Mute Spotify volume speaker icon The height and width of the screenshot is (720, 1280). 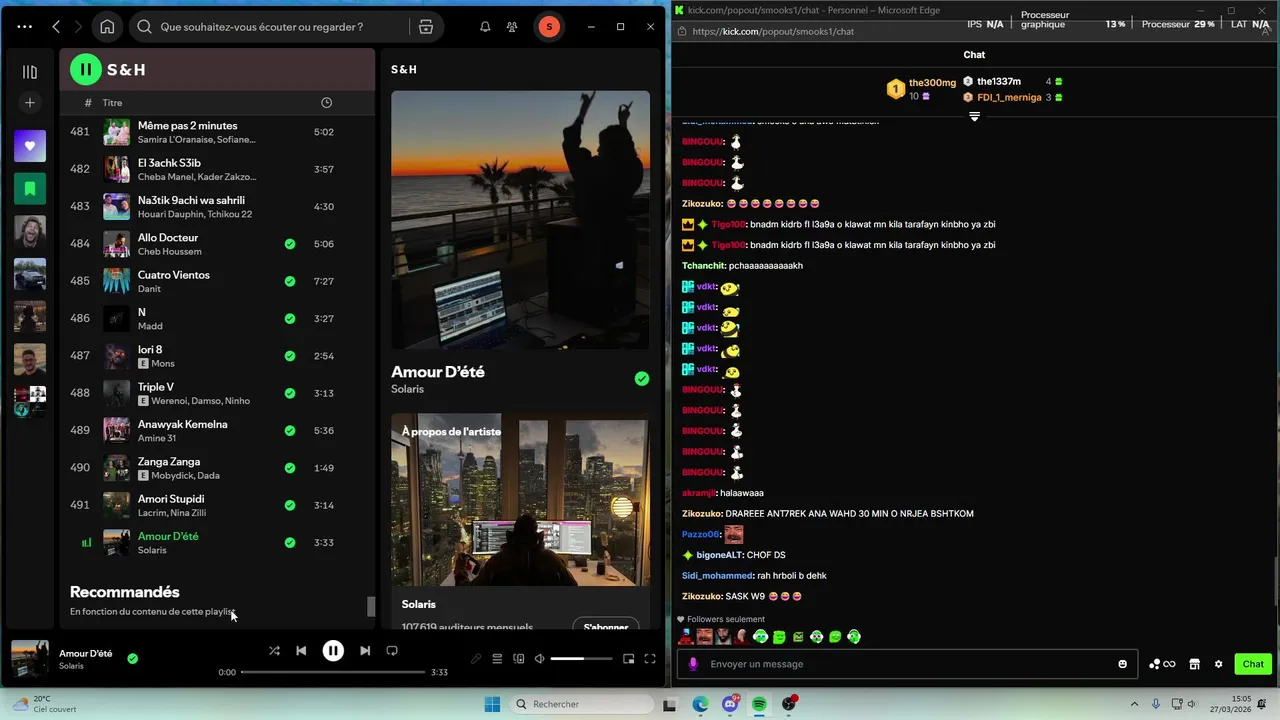coord(540,659)
